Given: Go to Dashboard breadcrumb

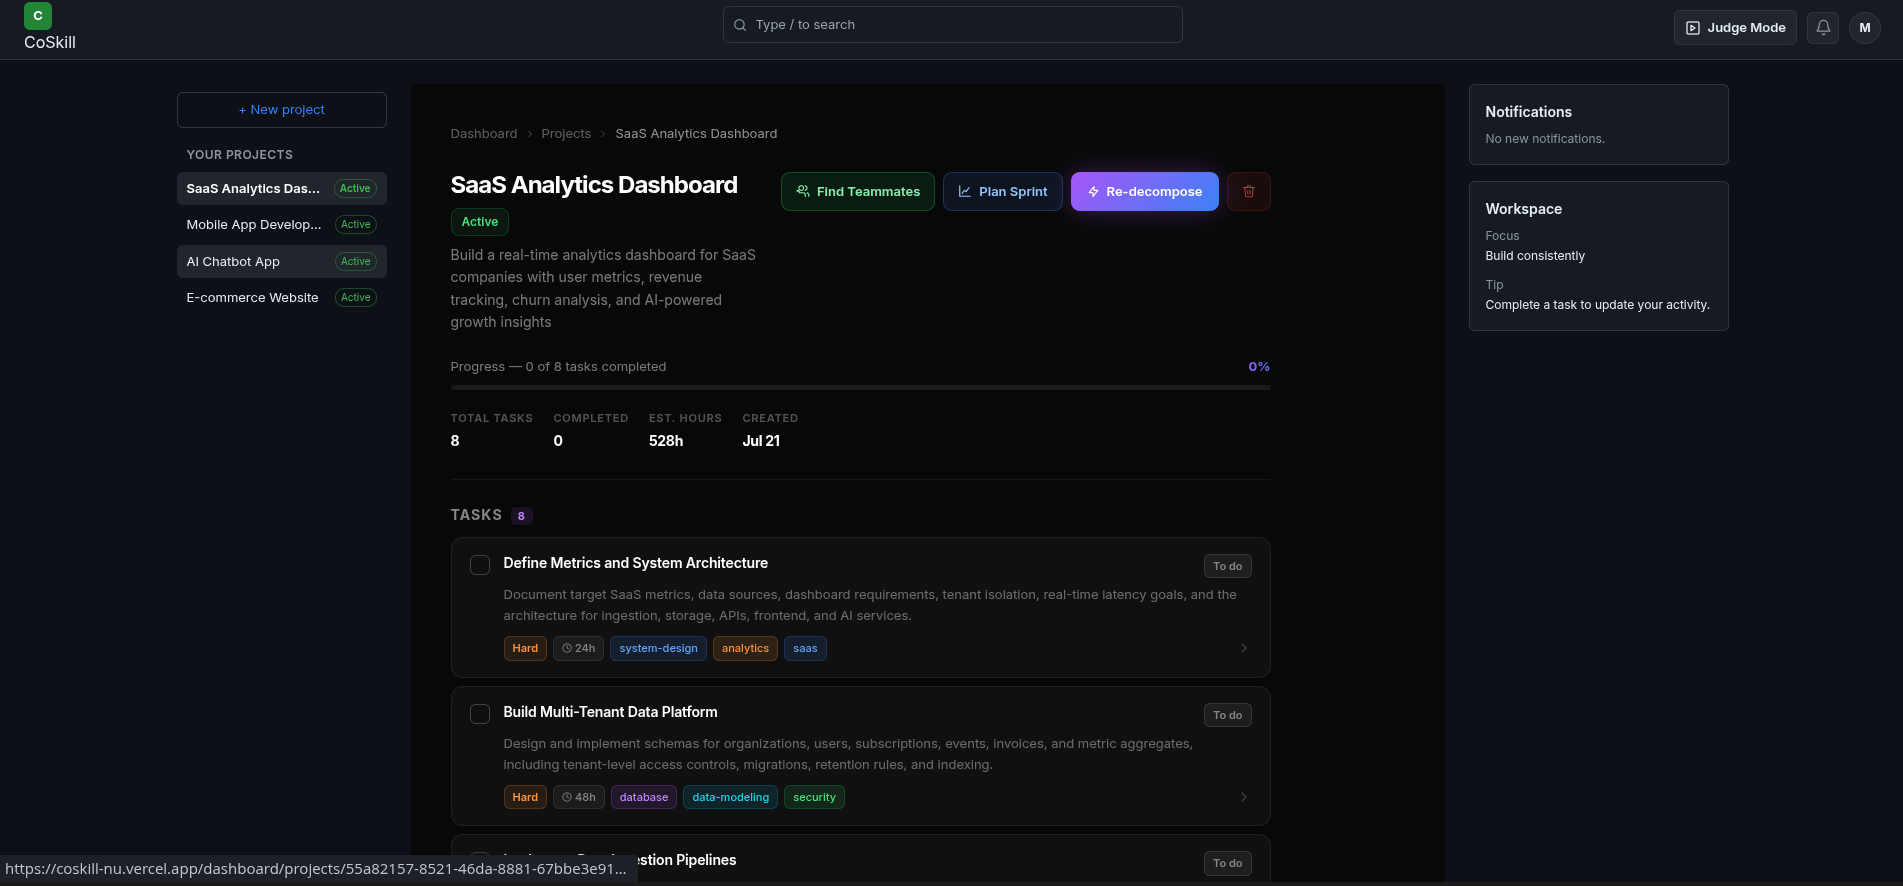Looking at the screenshot, I should pos(484,134).
